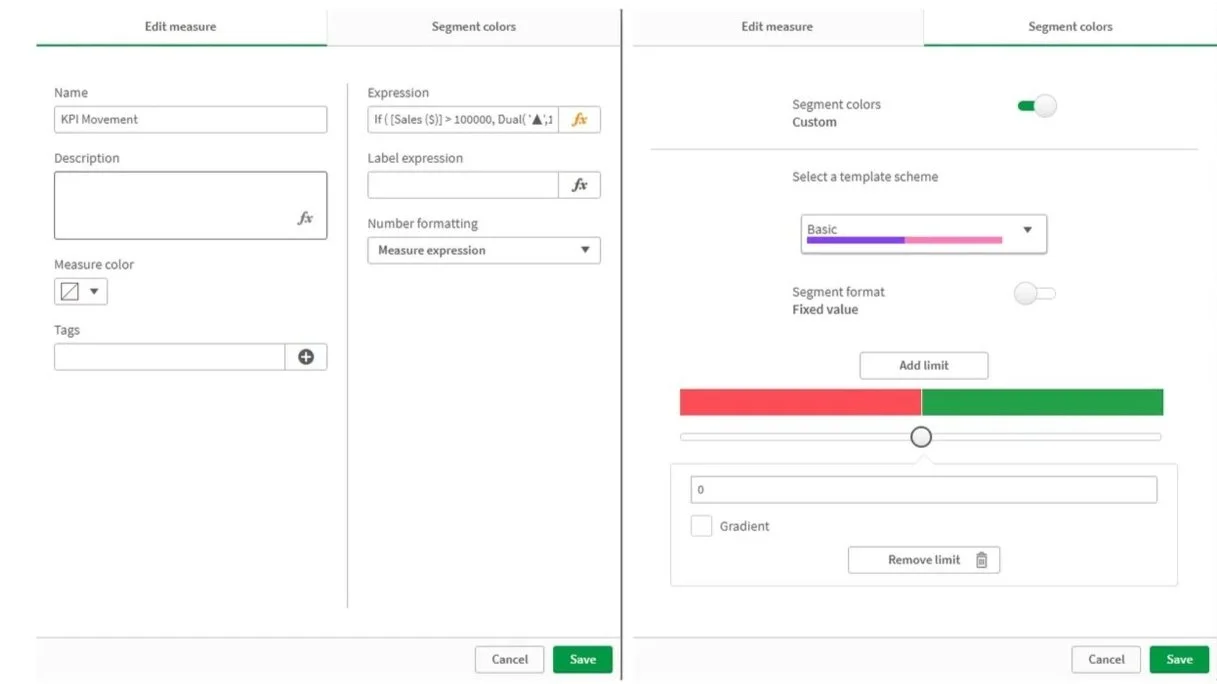Open the Number formatting dropdown
This screenshot has width=1217, height=684.
tap(484, 250)
